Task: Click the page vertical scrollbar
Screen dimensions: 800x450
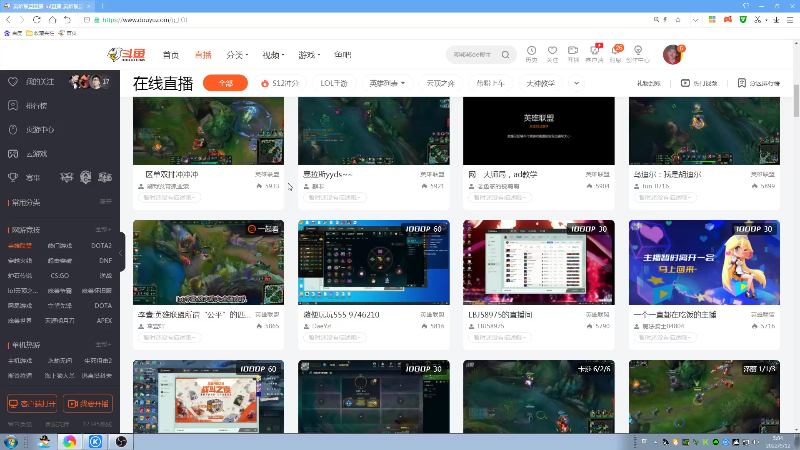Action: pos(796,101)
